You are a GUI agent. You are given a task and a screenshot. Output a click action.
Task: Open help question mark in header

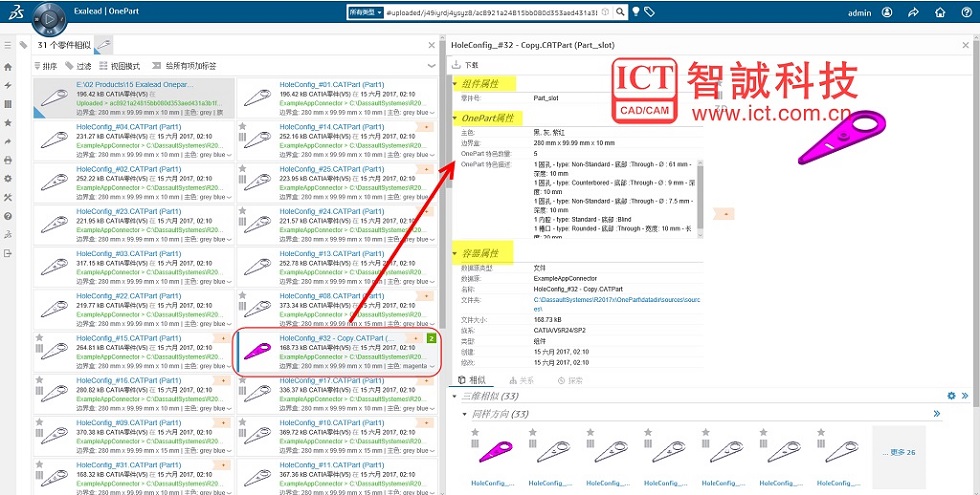pyautogui.click(x=966, y=12)
